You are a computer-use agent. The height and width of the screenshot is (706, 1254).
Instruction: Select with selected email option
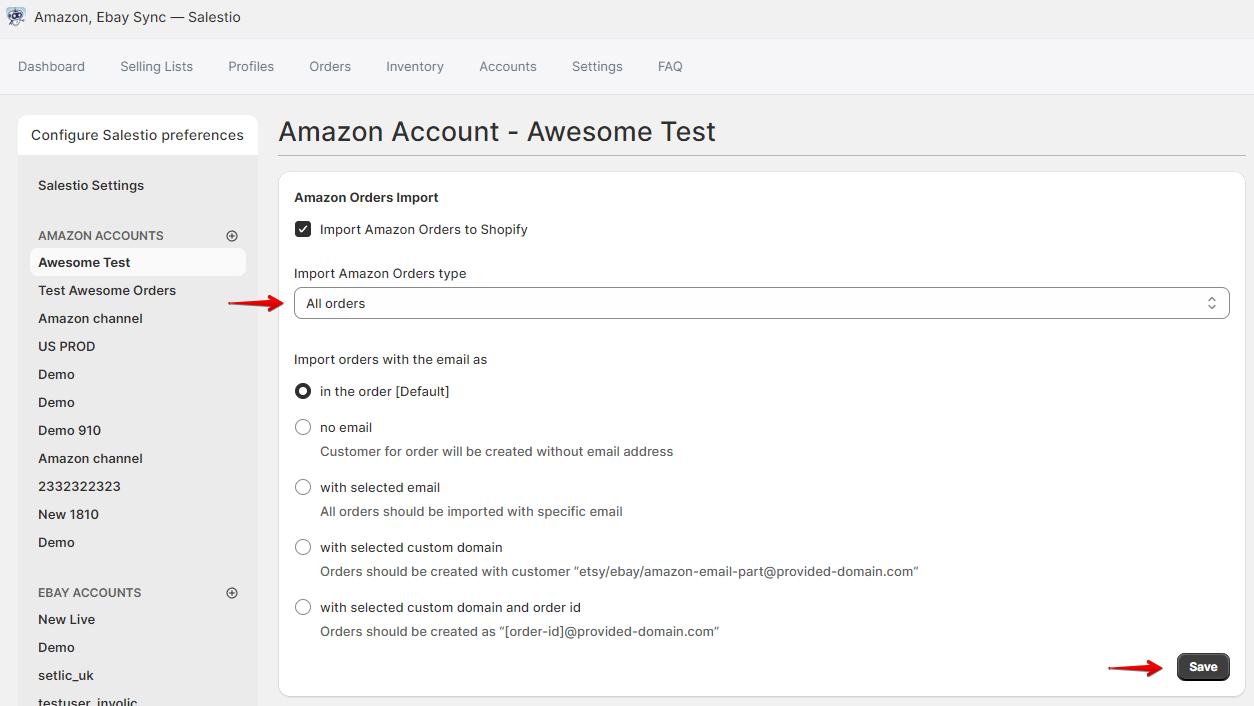point(303,487)
